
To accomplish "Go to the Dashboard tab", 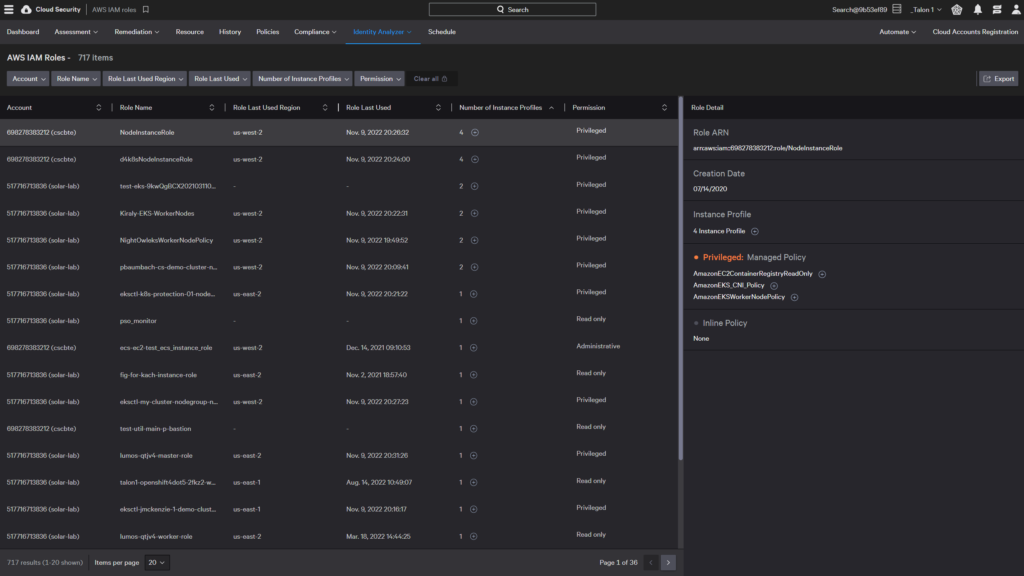I will pos(23,32).
